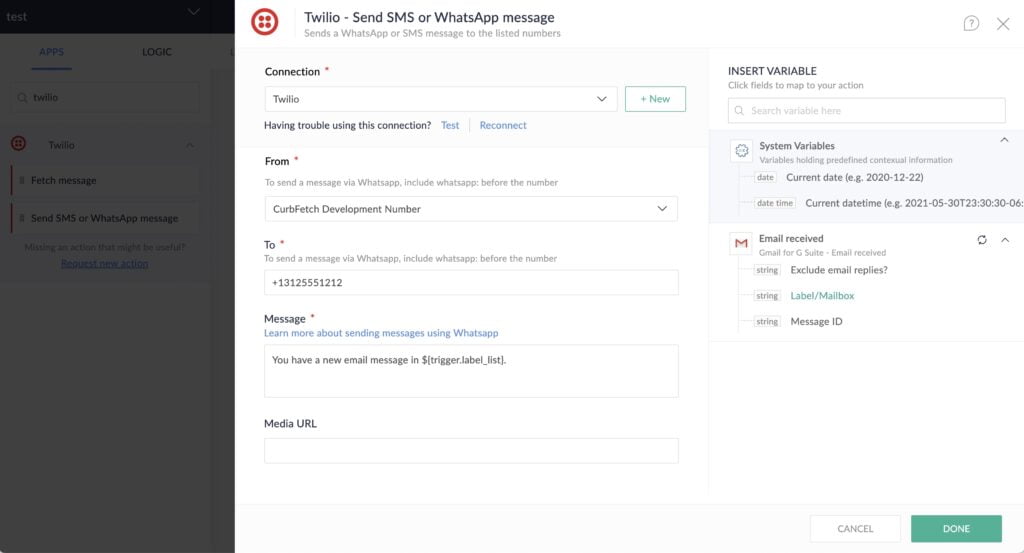Open Learn more about sending messages link

(x=381, y=333)
